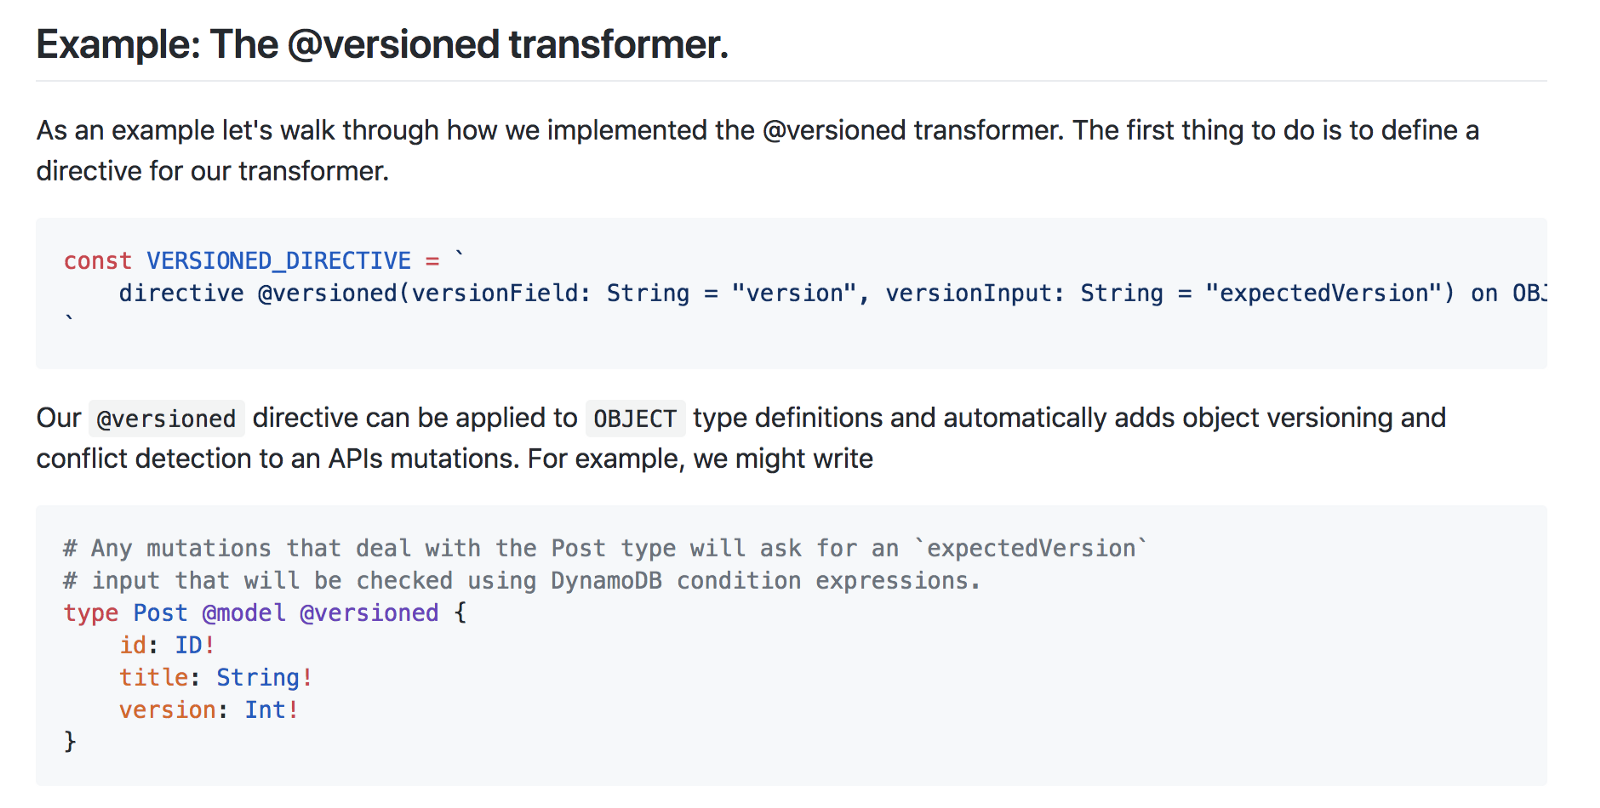Click the inline OBJECT code tag

point(635,418)
